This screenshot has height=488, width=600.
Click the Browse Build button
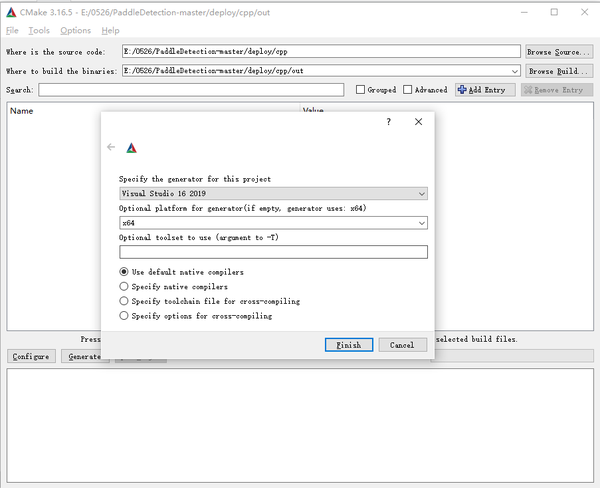pyautogui.click(x=559, y=71)
